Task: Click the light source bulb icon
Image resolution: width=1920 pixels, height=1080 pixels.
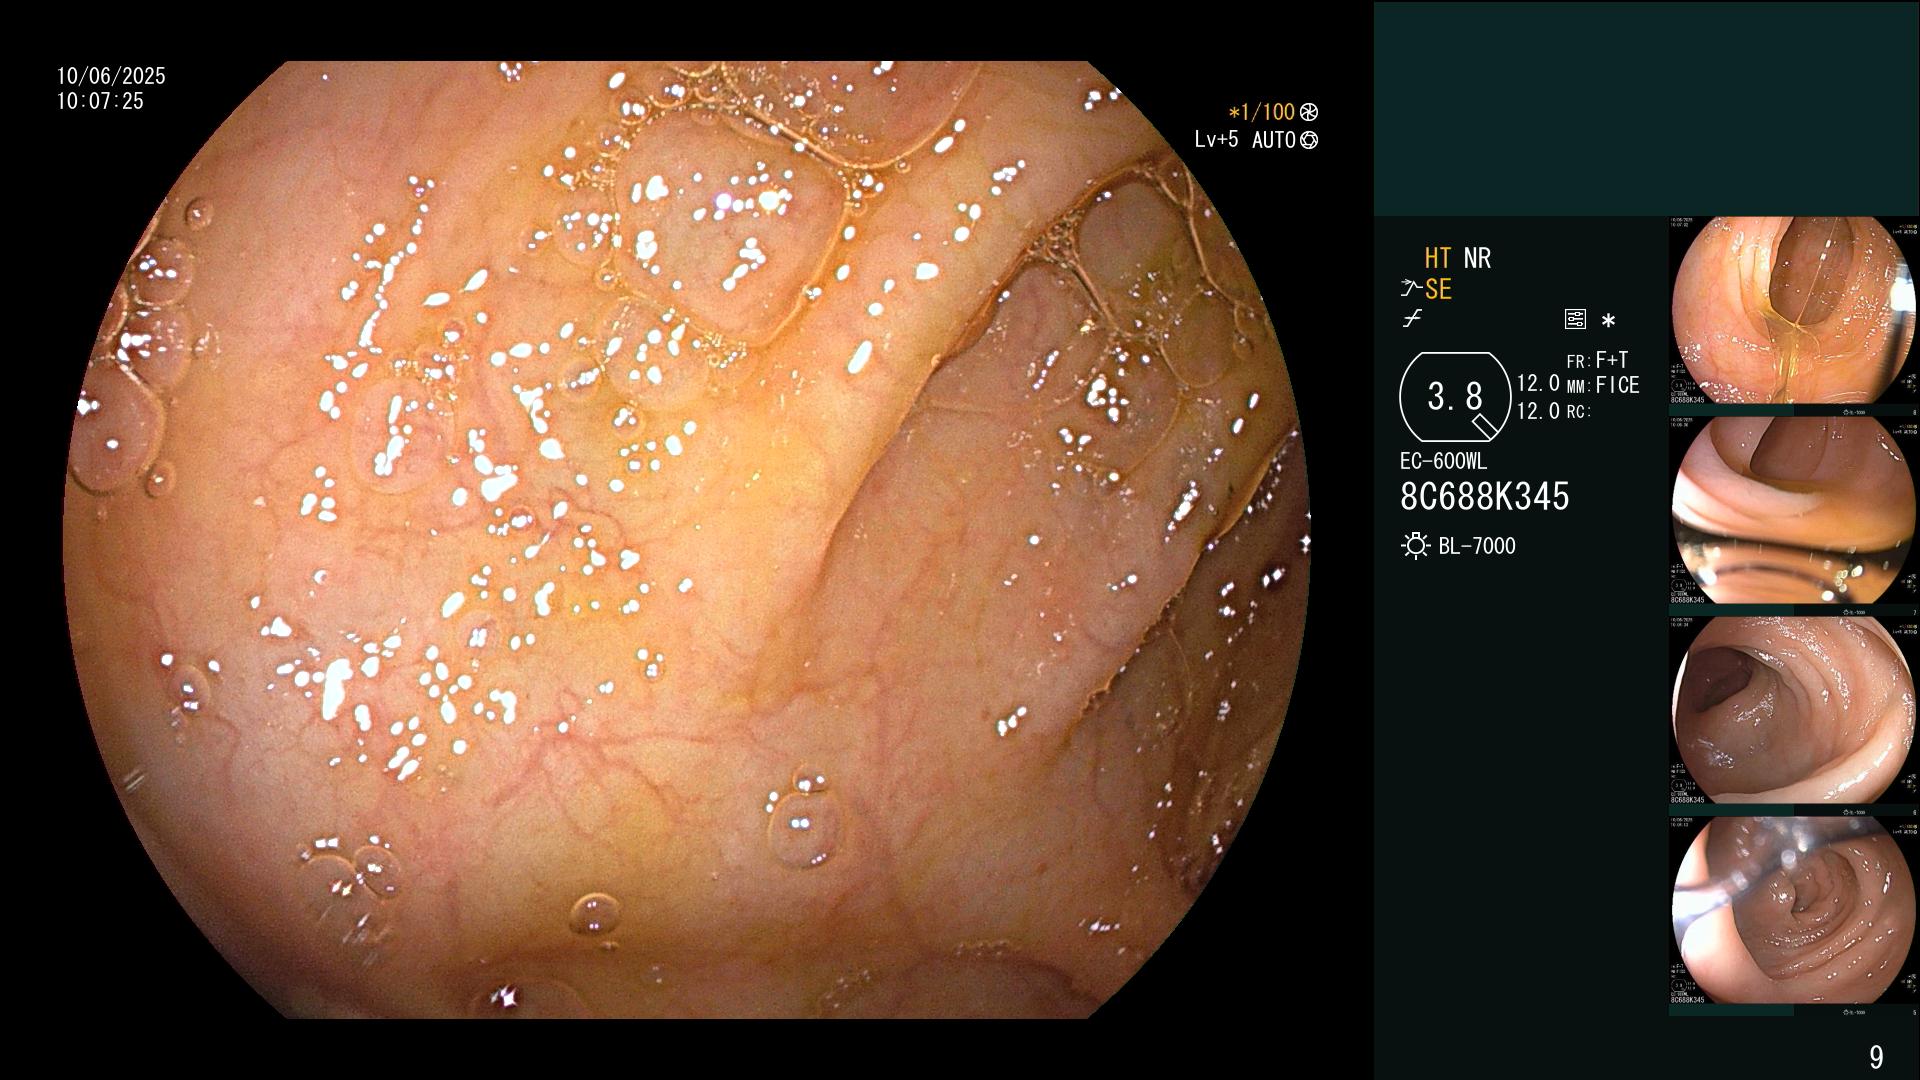Action: click(1415, 546)
